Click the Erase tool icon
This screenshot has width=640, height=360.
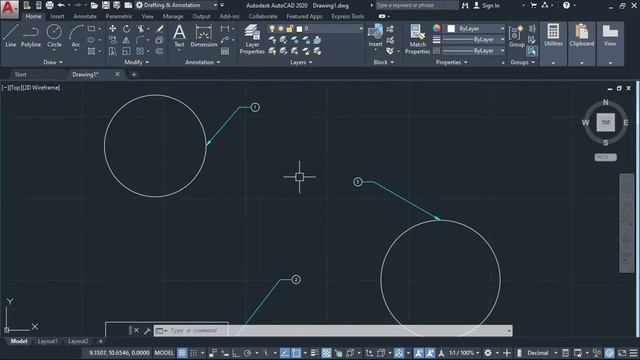pyautogui.click(x=159, y=29)
